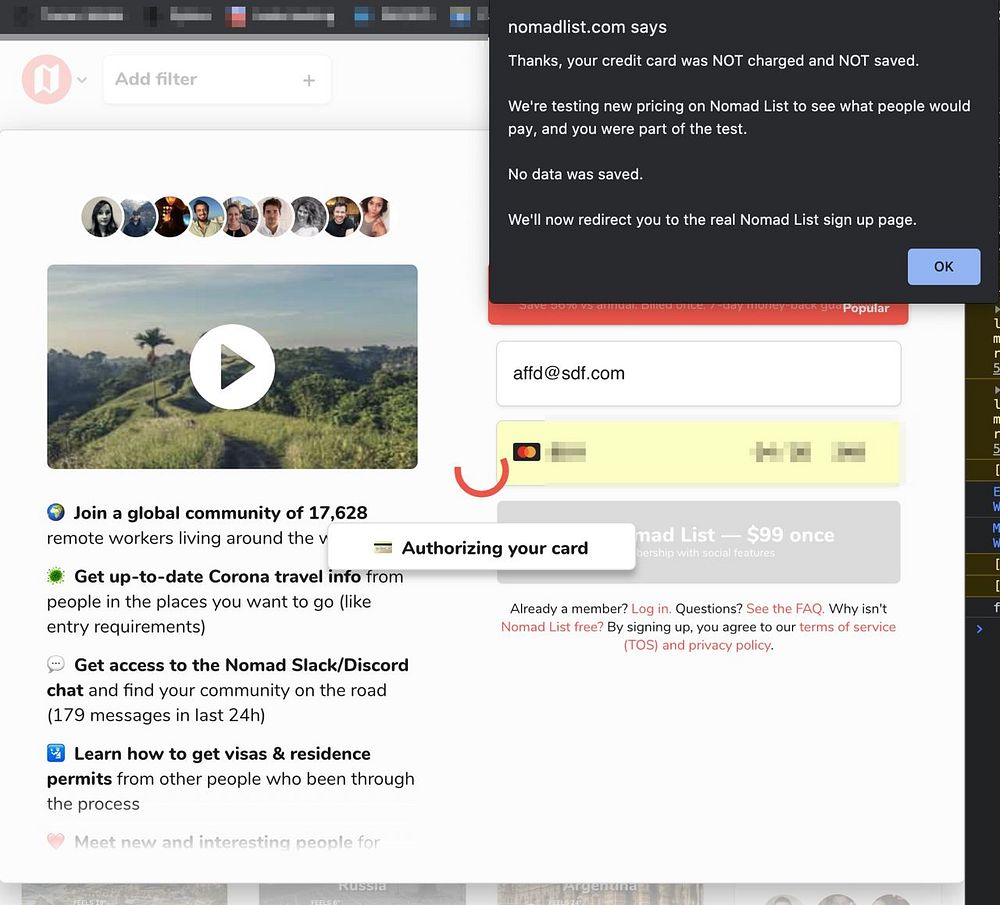1000x905 pixels.
Task: Click the yellow credit card input field
Action: tap(698, 453)
